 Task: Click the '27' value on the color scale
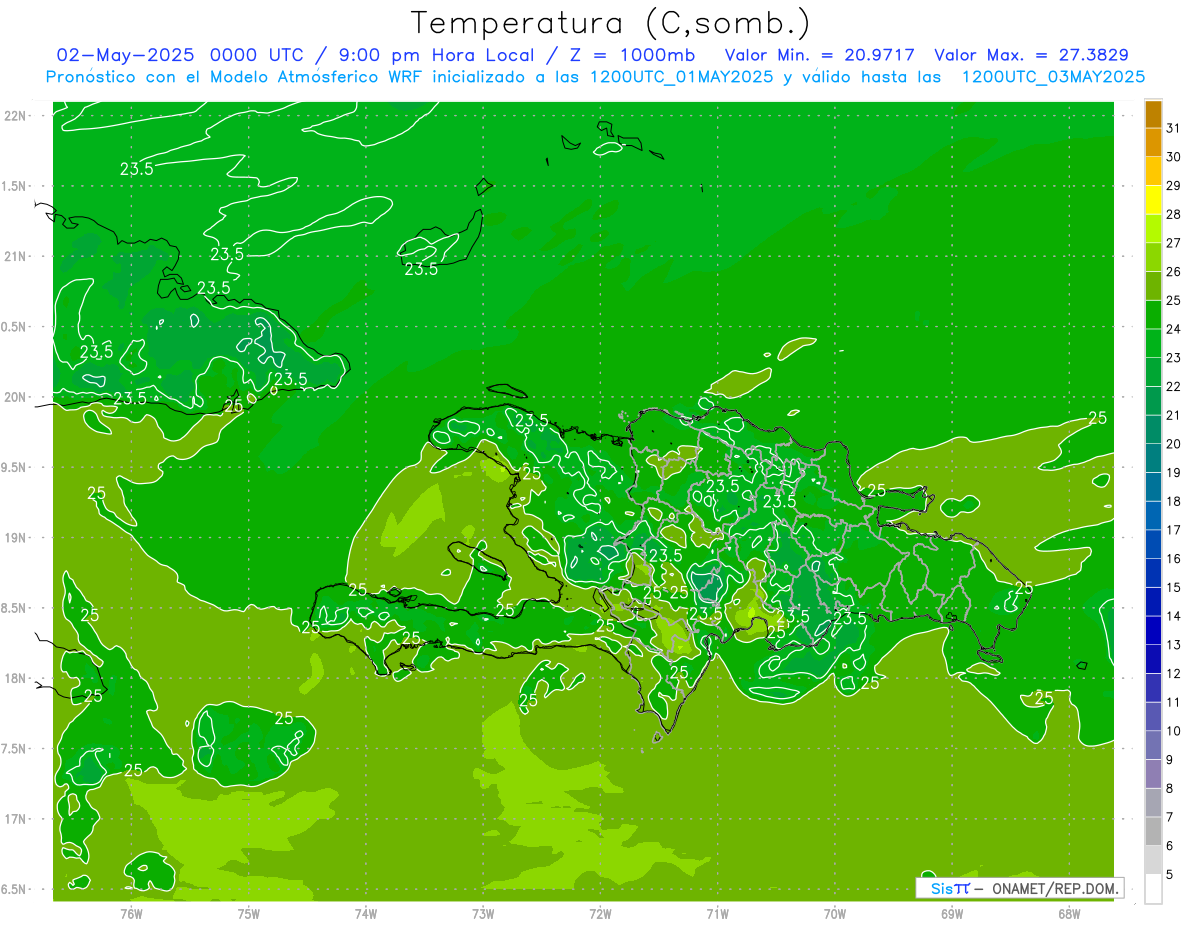(x=1174, y=243)
